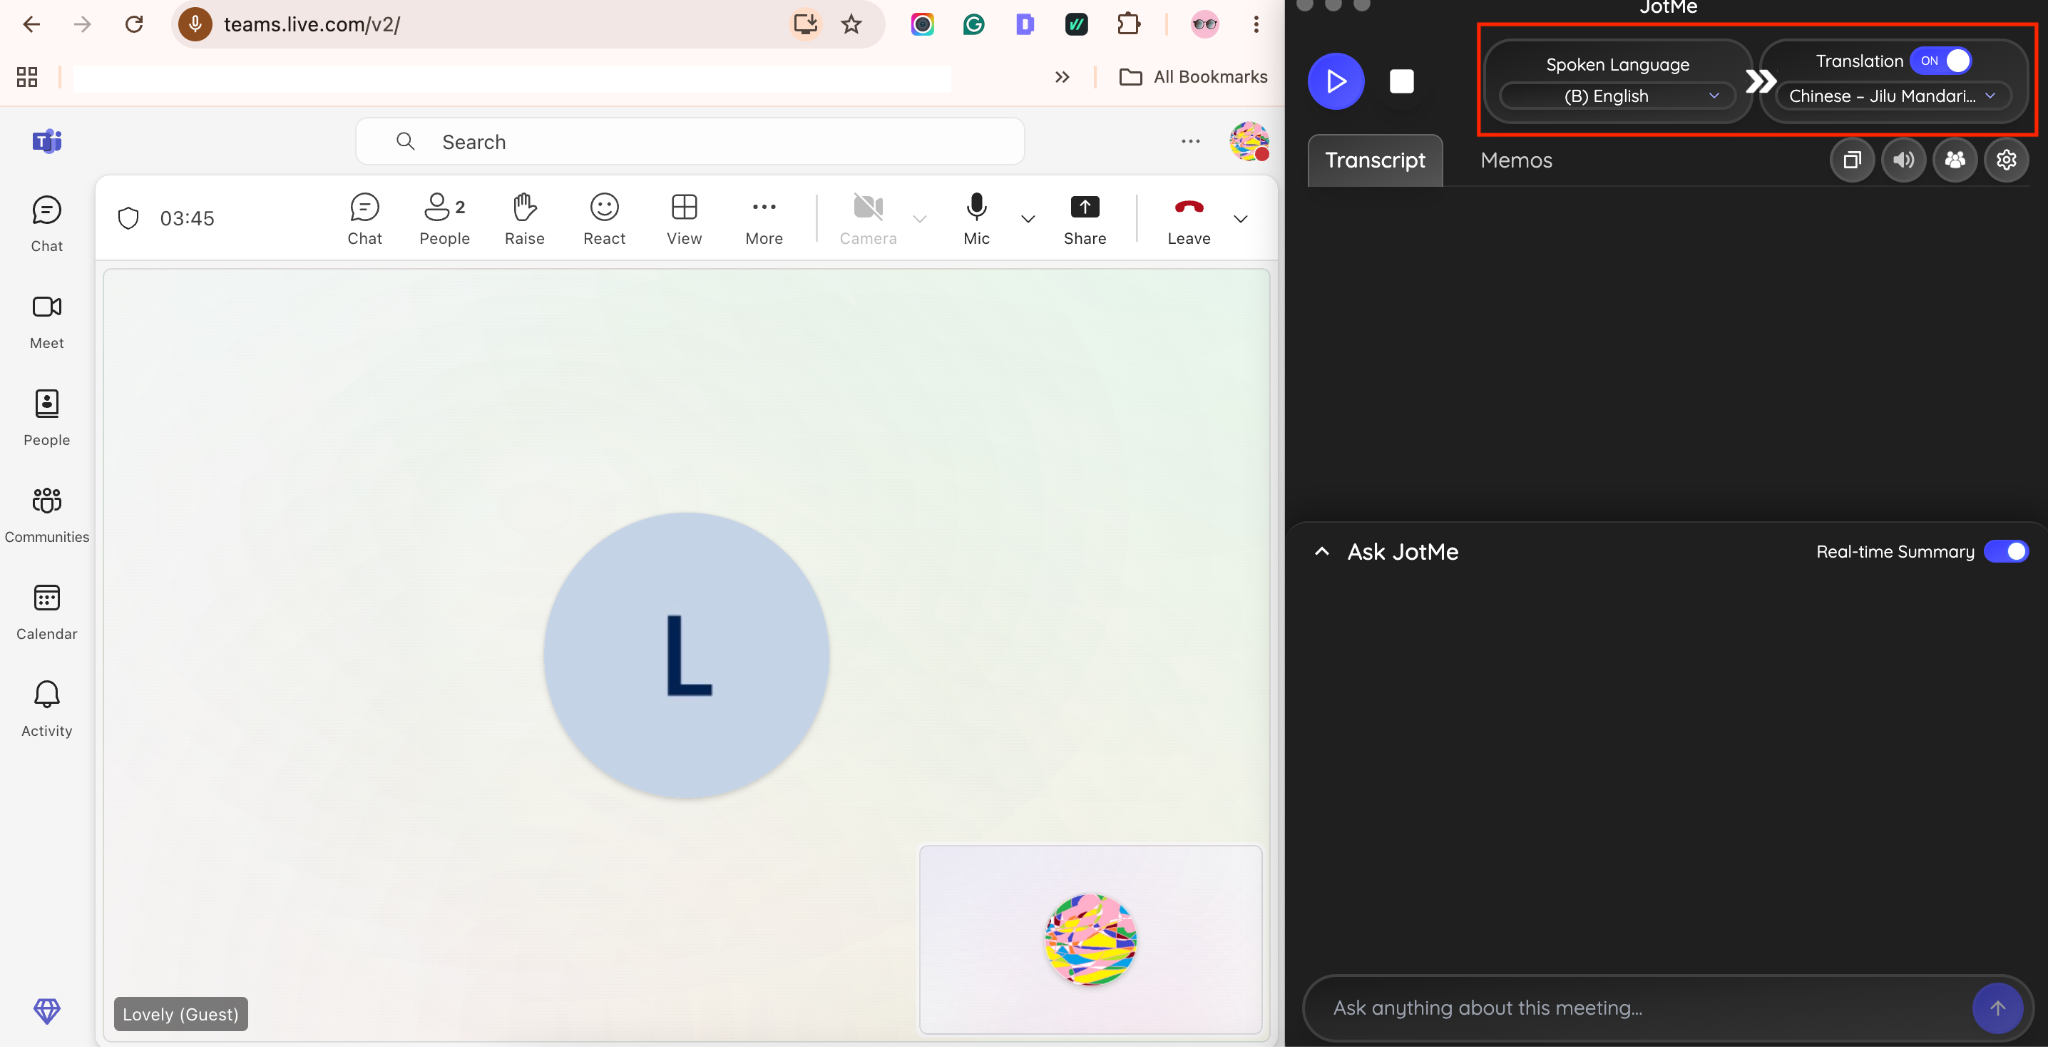Click the Teams logo in sidebar
This screenshot has width=2048, height=1047.
(47, 141)
